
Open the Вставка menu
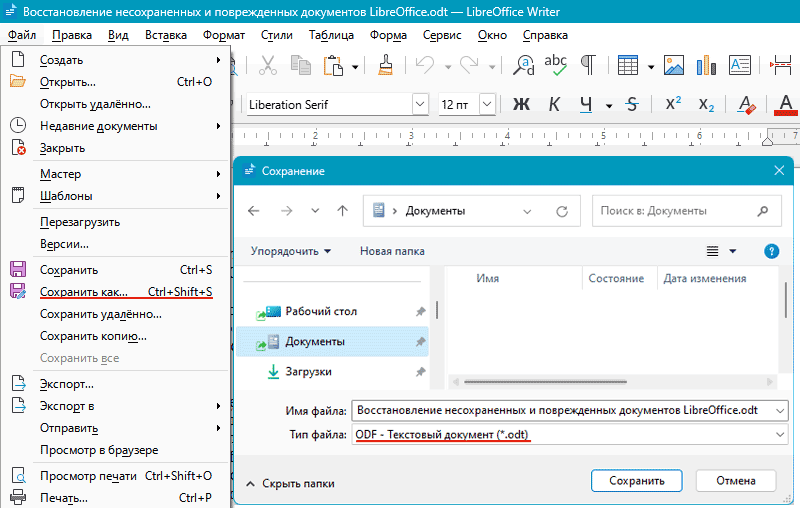(166, 35)
